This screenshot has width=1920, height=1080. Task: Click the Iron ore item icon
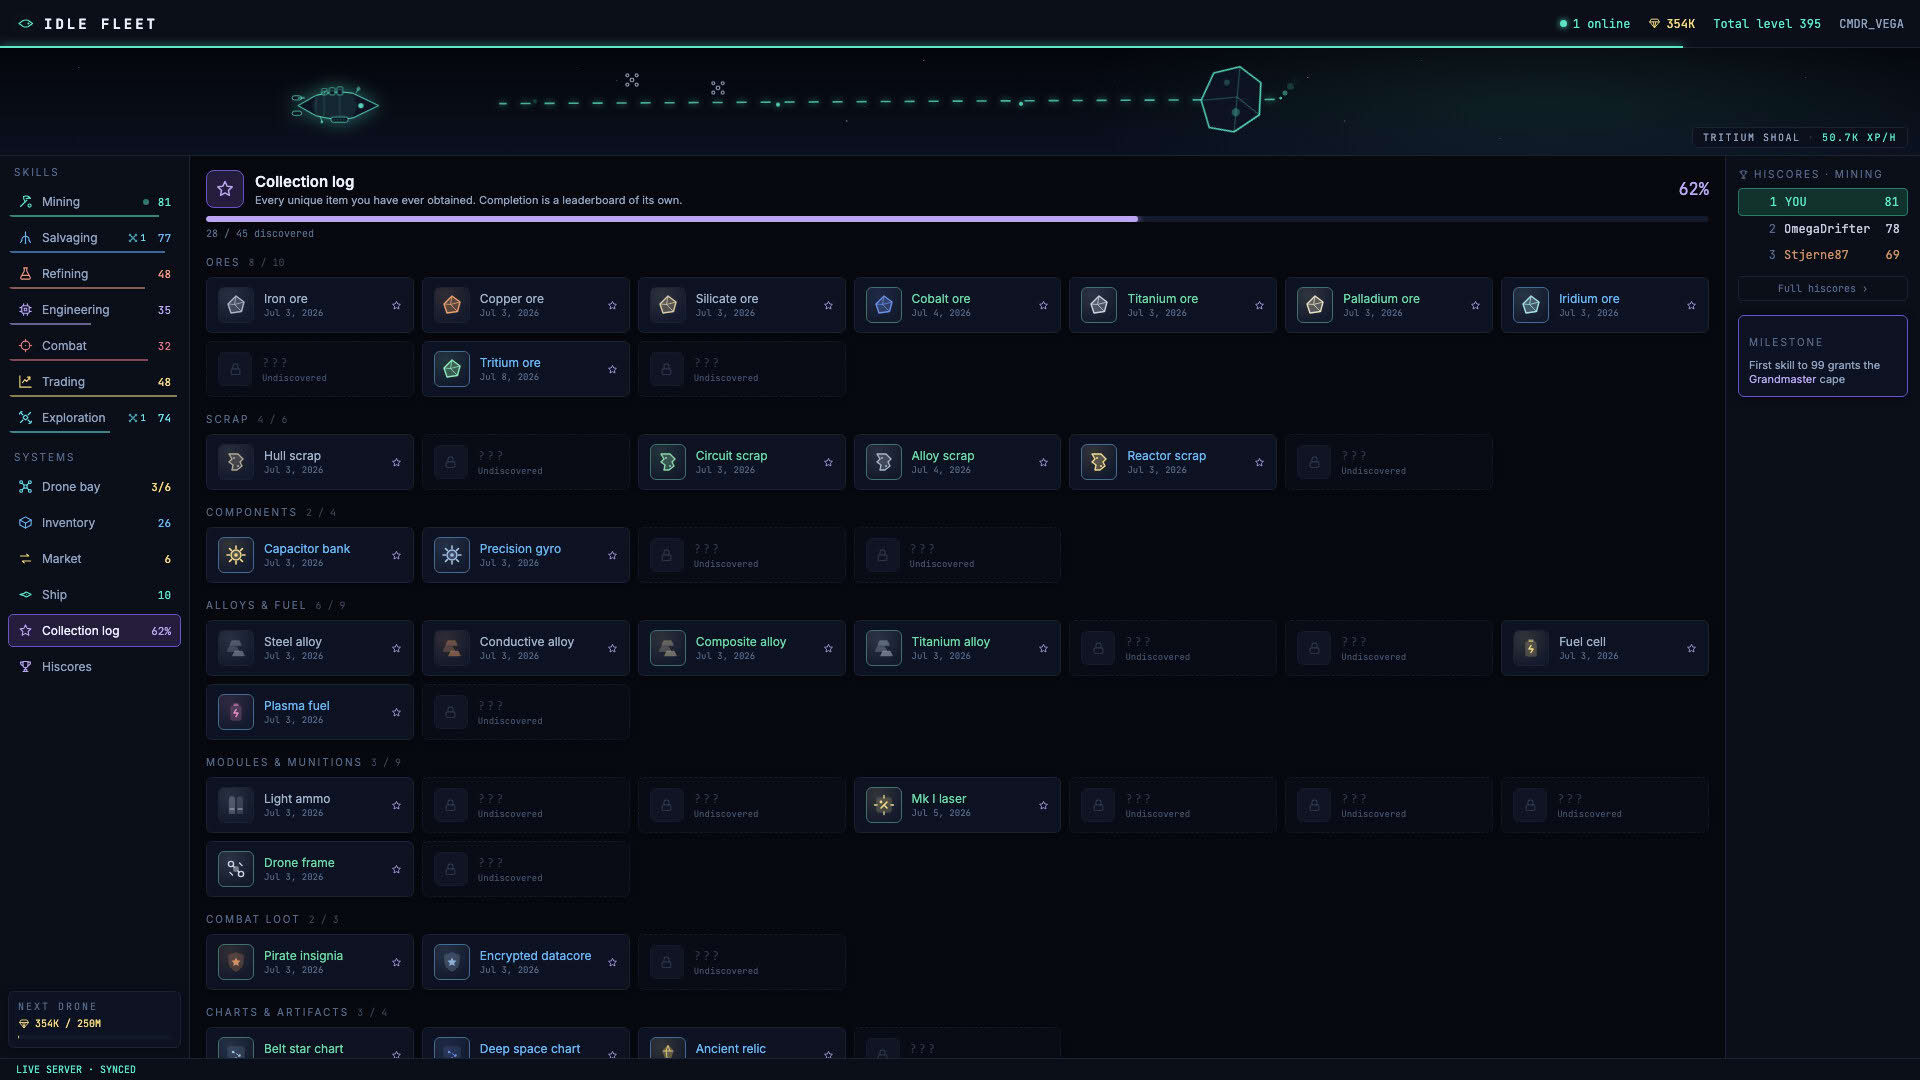coord(236,305)
